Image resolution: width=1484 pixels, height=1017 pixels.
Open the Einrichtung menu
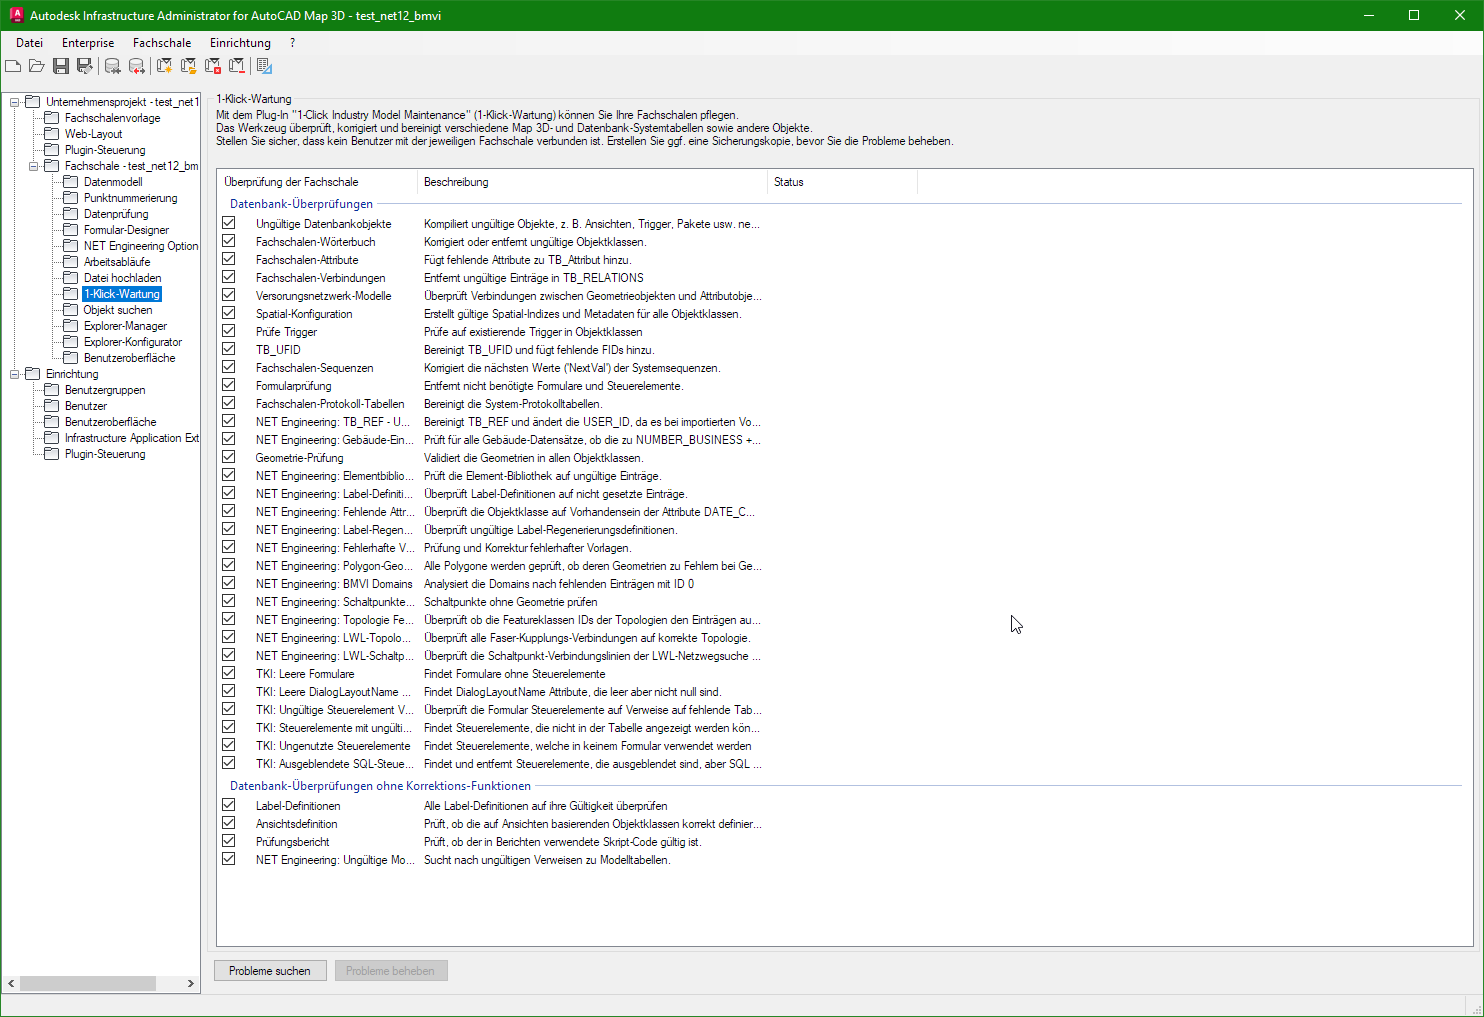tap(240, 43)
